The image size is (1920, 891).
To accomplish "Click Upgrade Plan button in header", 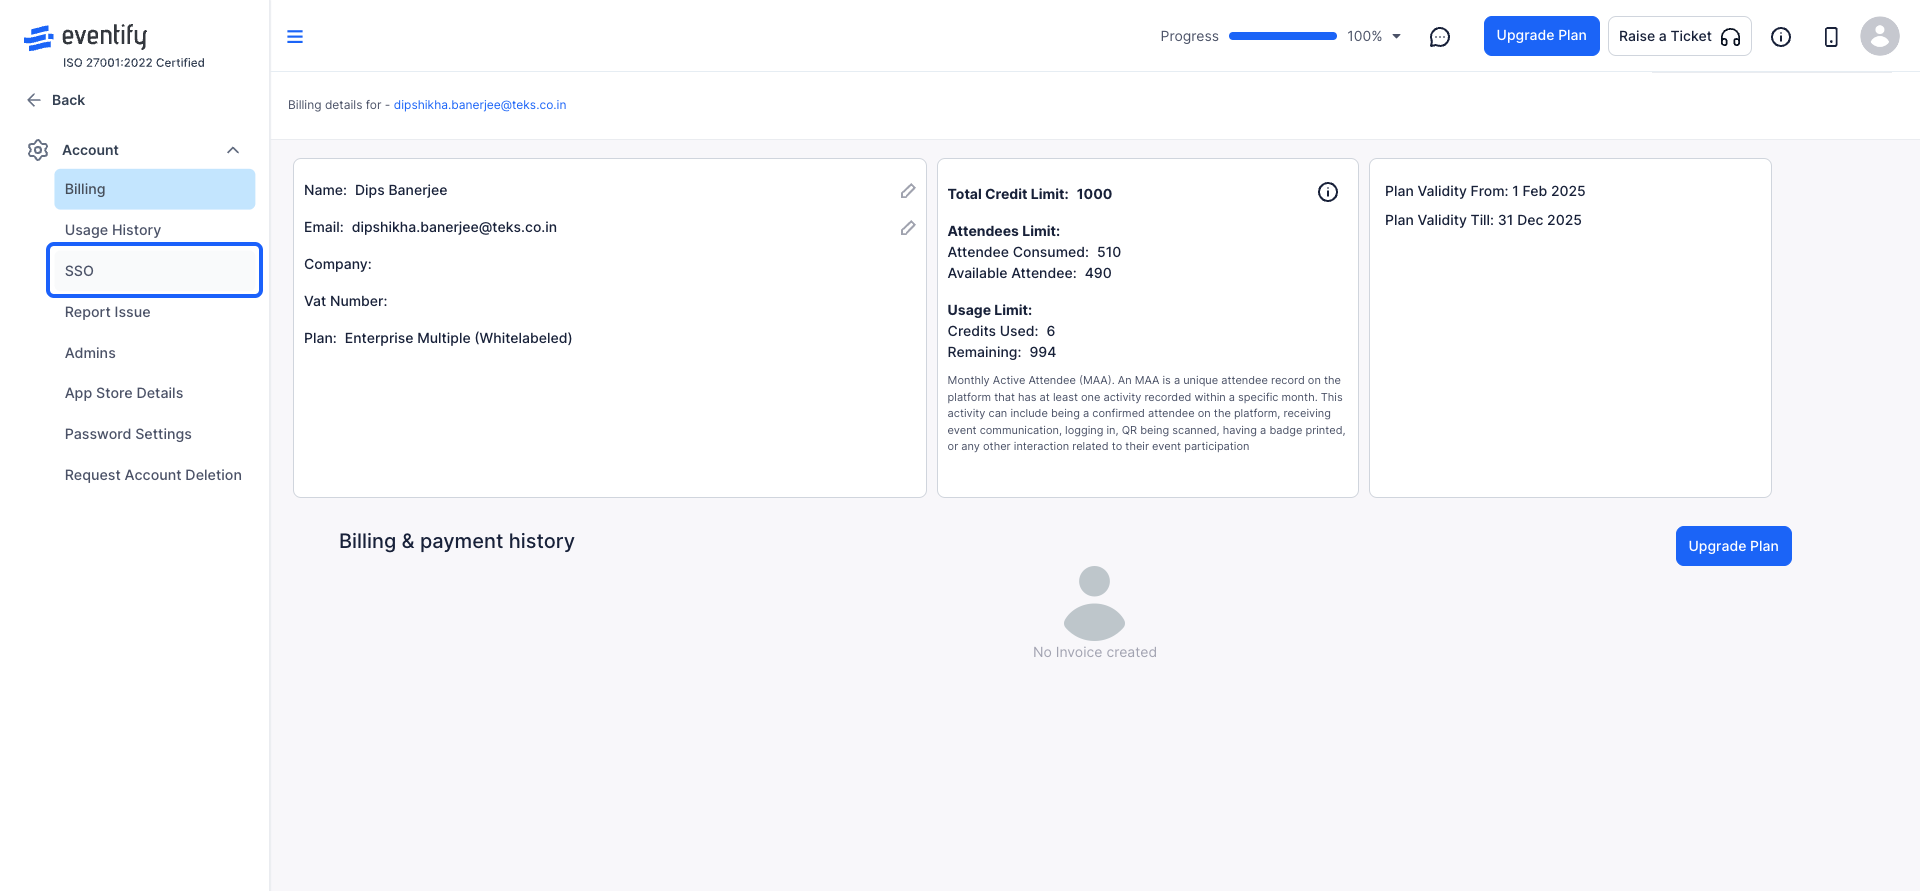I will [x=1541, y=36].
